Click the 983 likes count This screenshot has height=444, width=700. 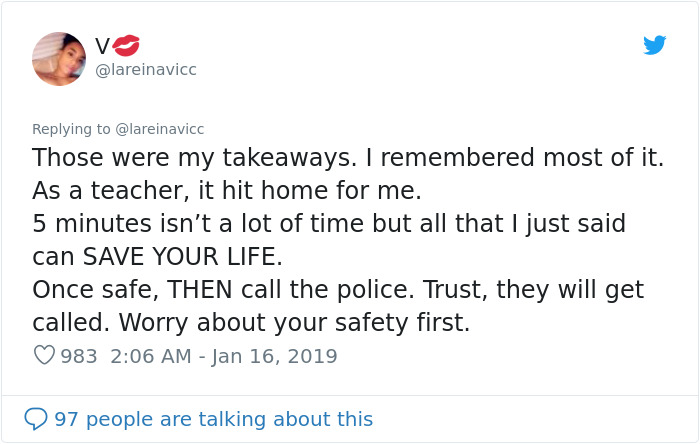click(79, 356)
